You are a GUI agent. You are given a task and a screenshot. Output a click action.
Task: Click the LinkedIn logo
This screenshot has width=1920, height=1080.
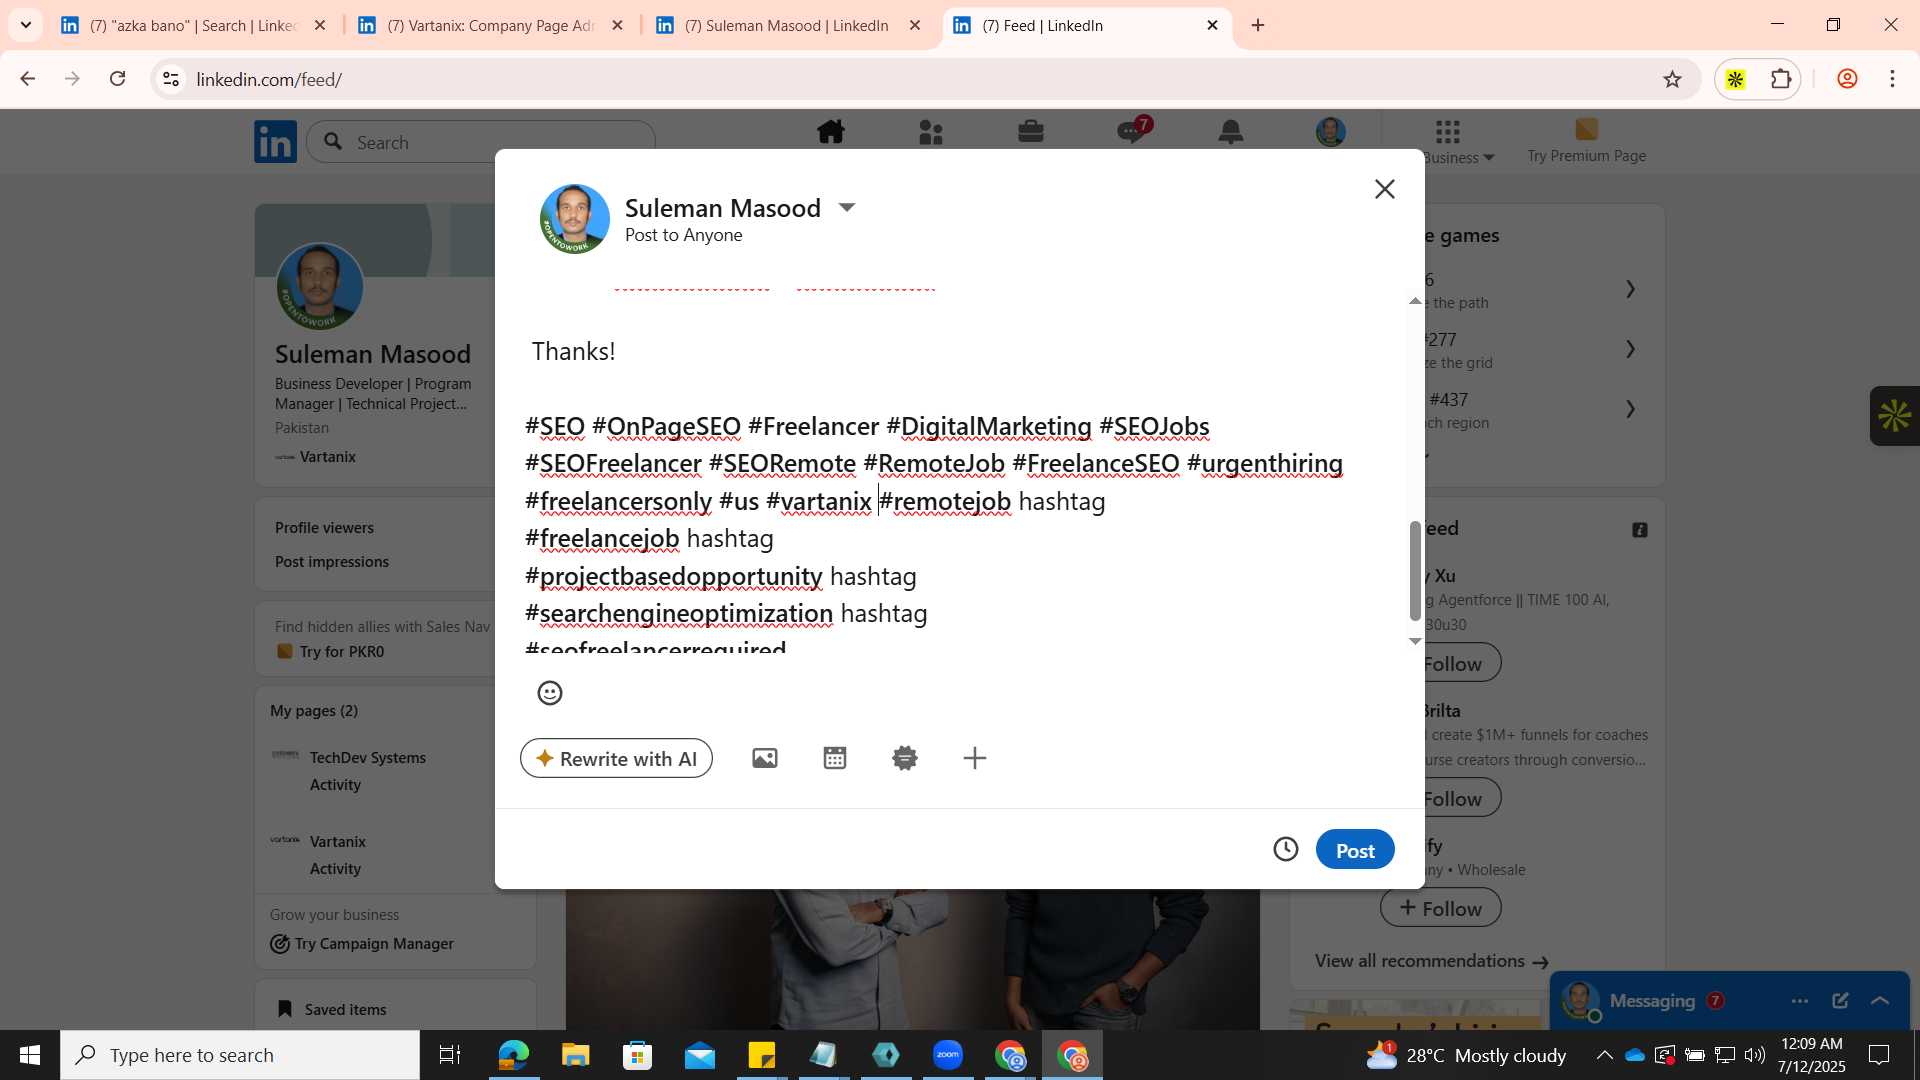275,142
